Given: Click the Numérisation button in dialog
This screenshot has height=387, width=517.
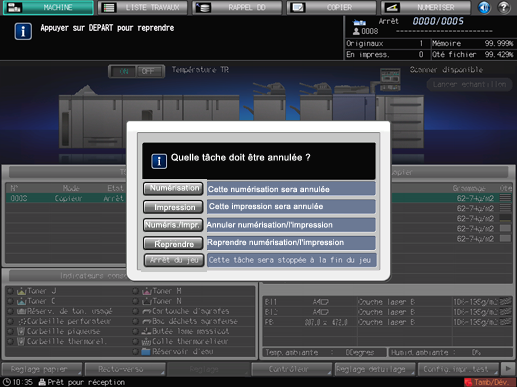Looking at the screenshot, I should pyautogui.click(x=173, y=188).
